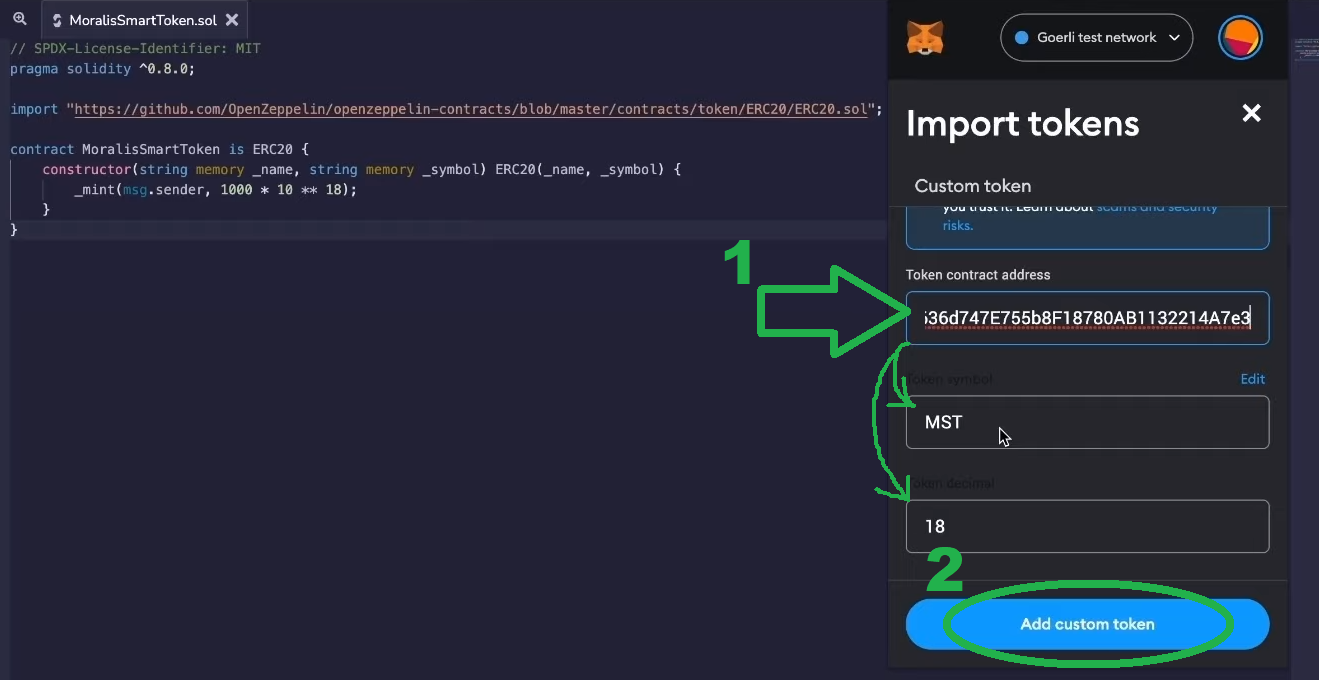Expand the Goerli test network dropdown
This screenshot has width=1319, height=680.
(1096, 38)
